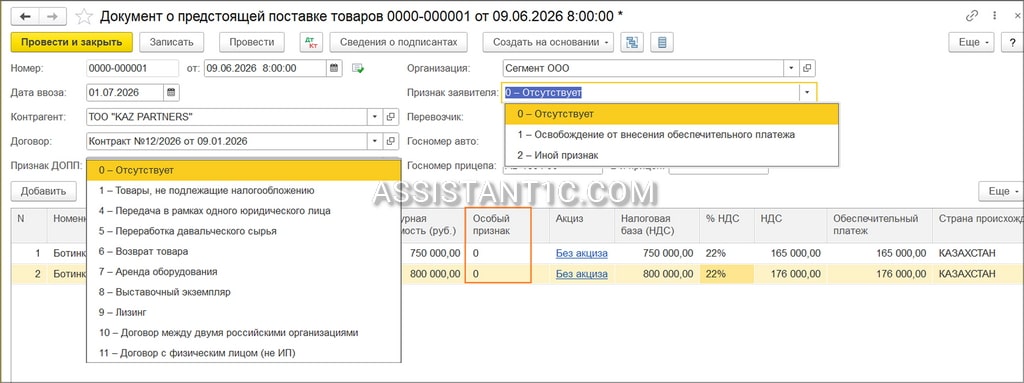Select 0 – Отсутствует in Признак ДОПП list
This screenshot has width=1024, height=383.
(x=244, y=170)
